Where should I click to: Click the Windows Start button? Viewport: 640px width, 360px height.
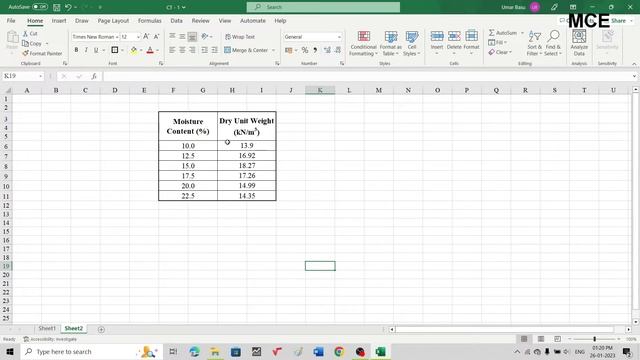[x=10, y=352]
